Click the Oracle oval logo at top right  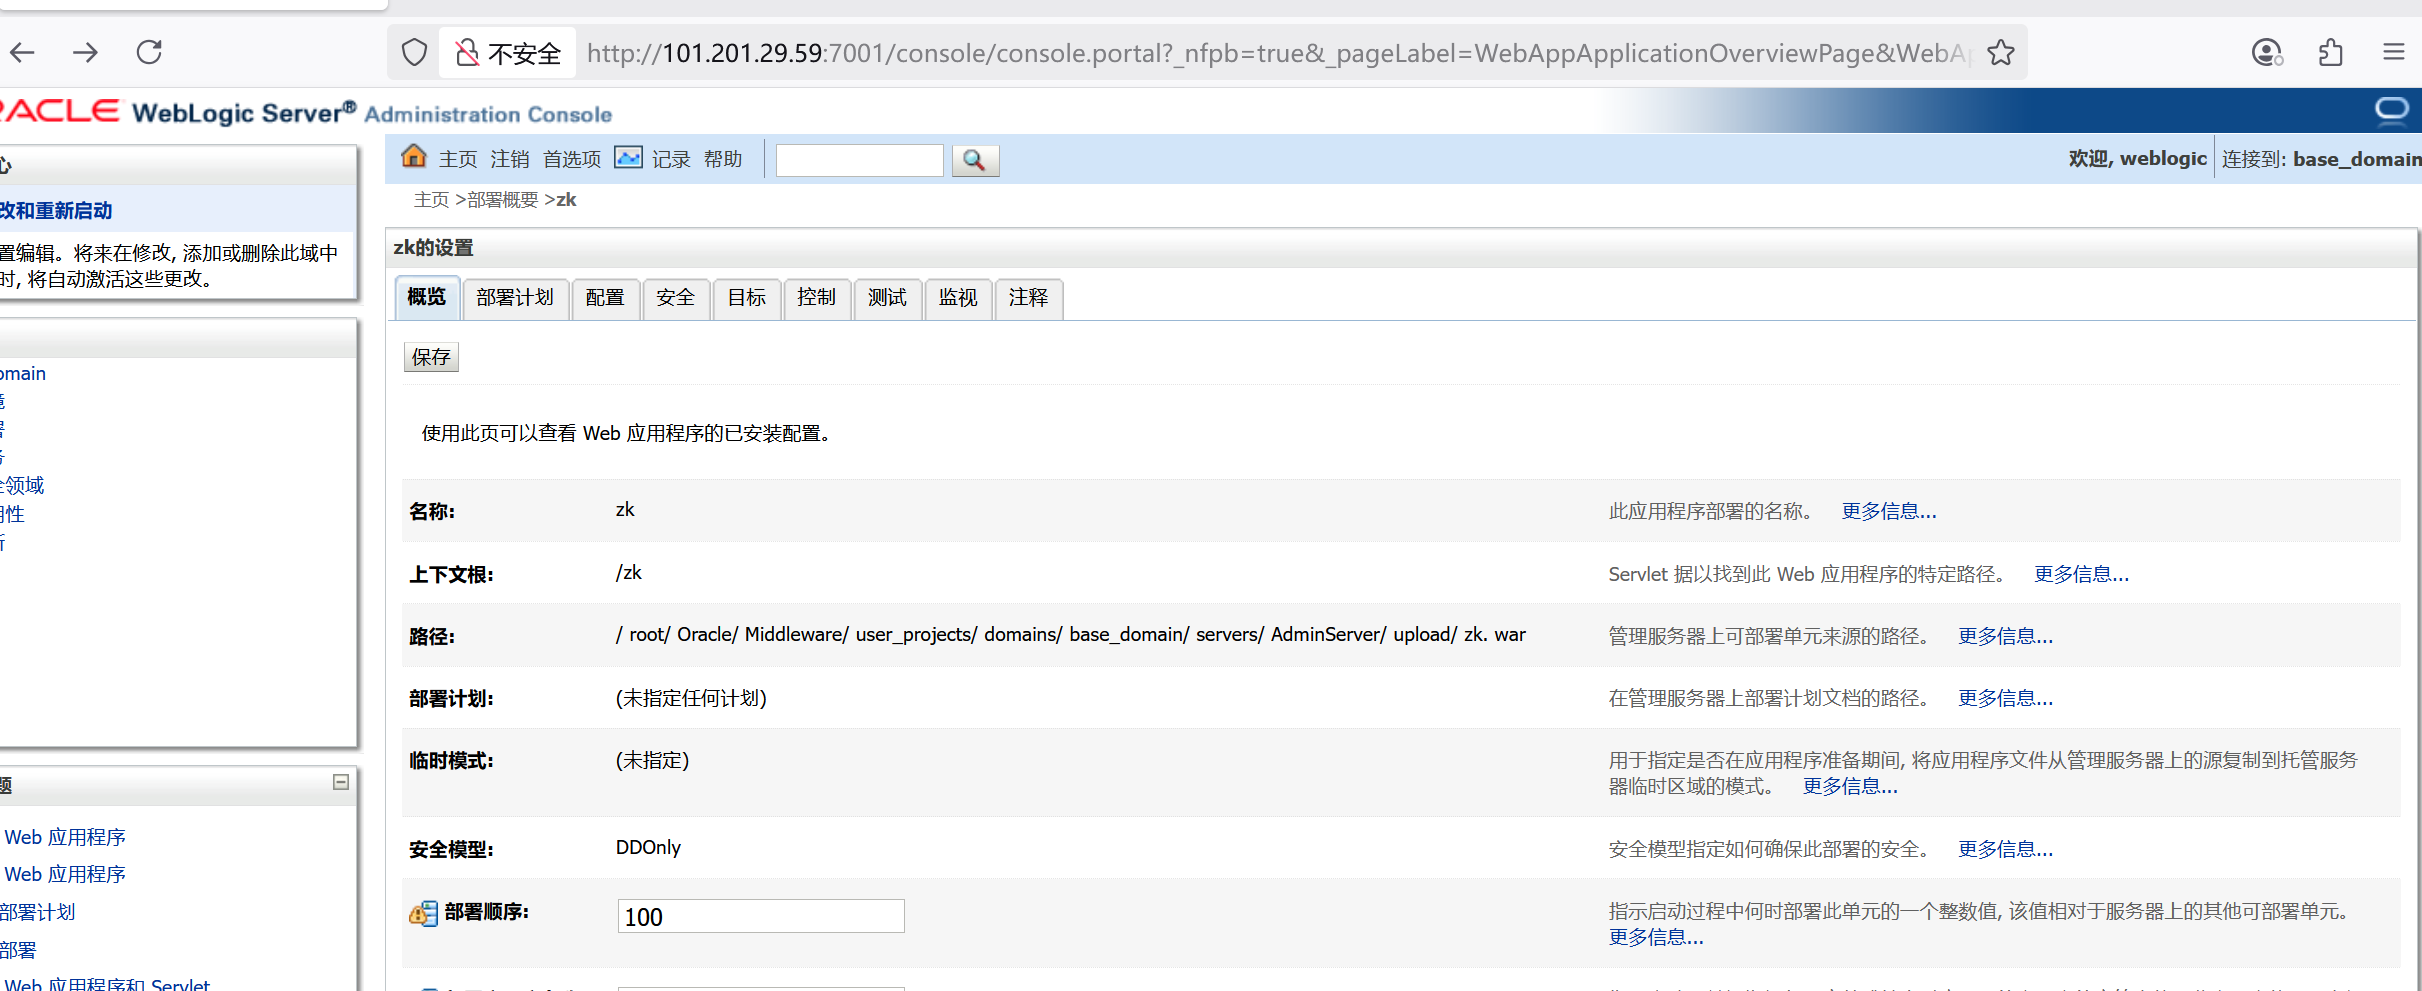click(x=2393, y=110)
